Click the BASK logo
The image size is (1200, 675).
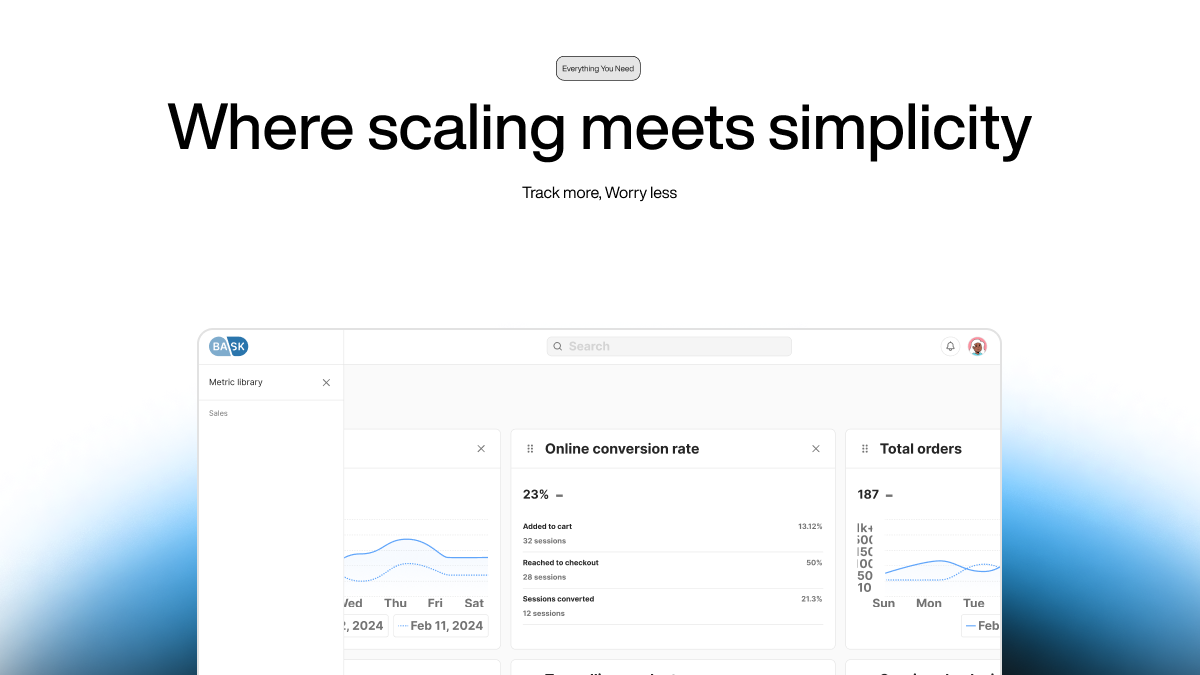point(228,346)
